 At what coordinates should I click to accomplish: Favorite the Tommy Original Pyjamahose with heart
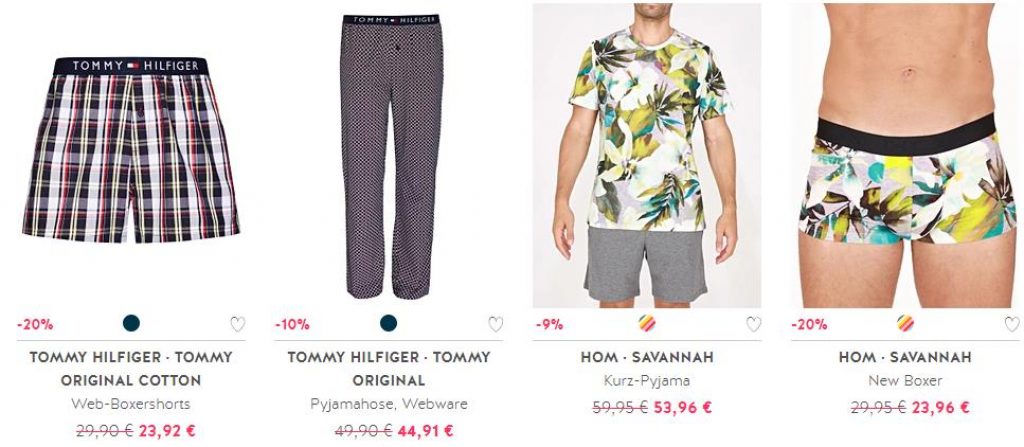point(496,324)
